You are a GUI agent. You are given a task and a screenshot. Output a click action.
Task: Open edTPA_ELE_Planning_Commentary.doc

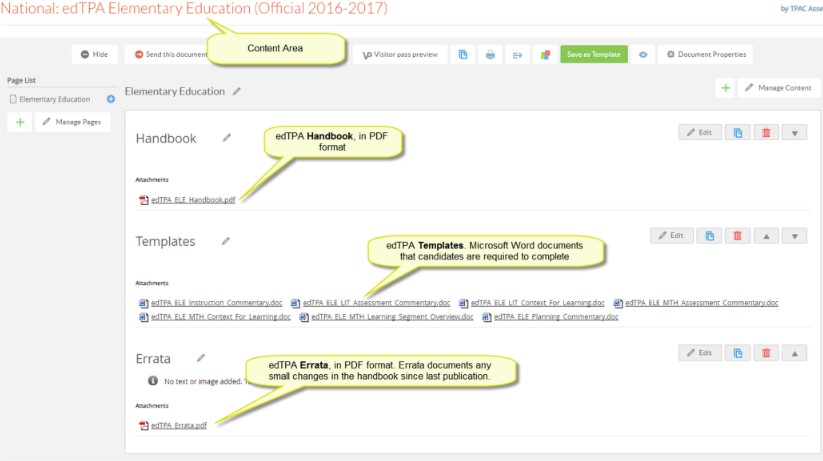[x=556, y=317]
